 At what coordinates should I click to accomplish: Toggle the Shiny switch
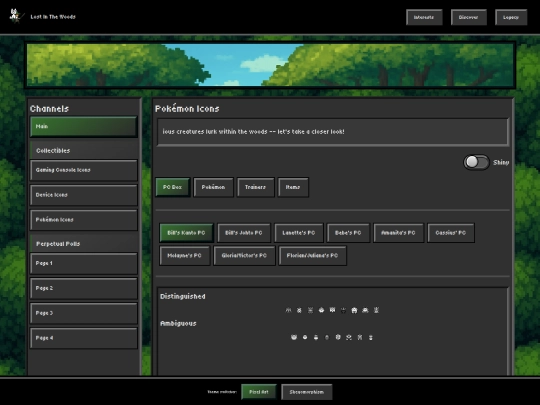tap(476, 162)
